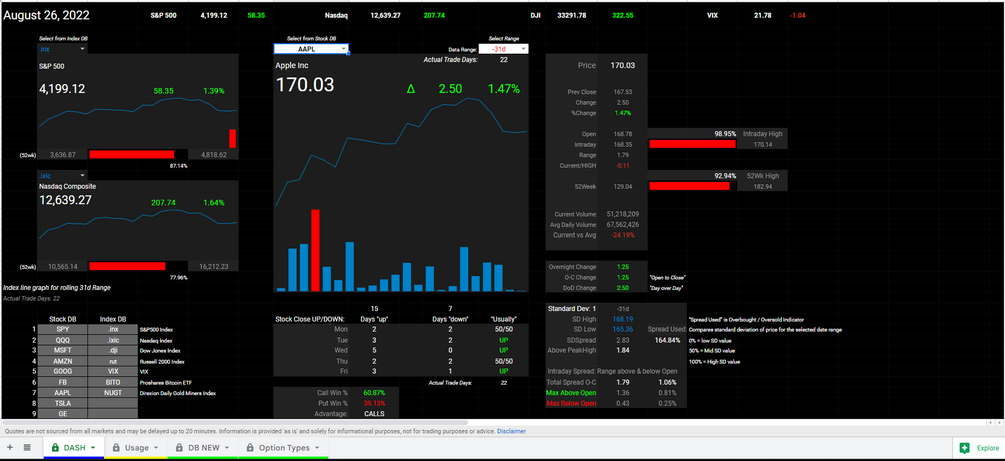1005x461 pixels.
Task: Click the Explore star icon
Action: (964, 448)
